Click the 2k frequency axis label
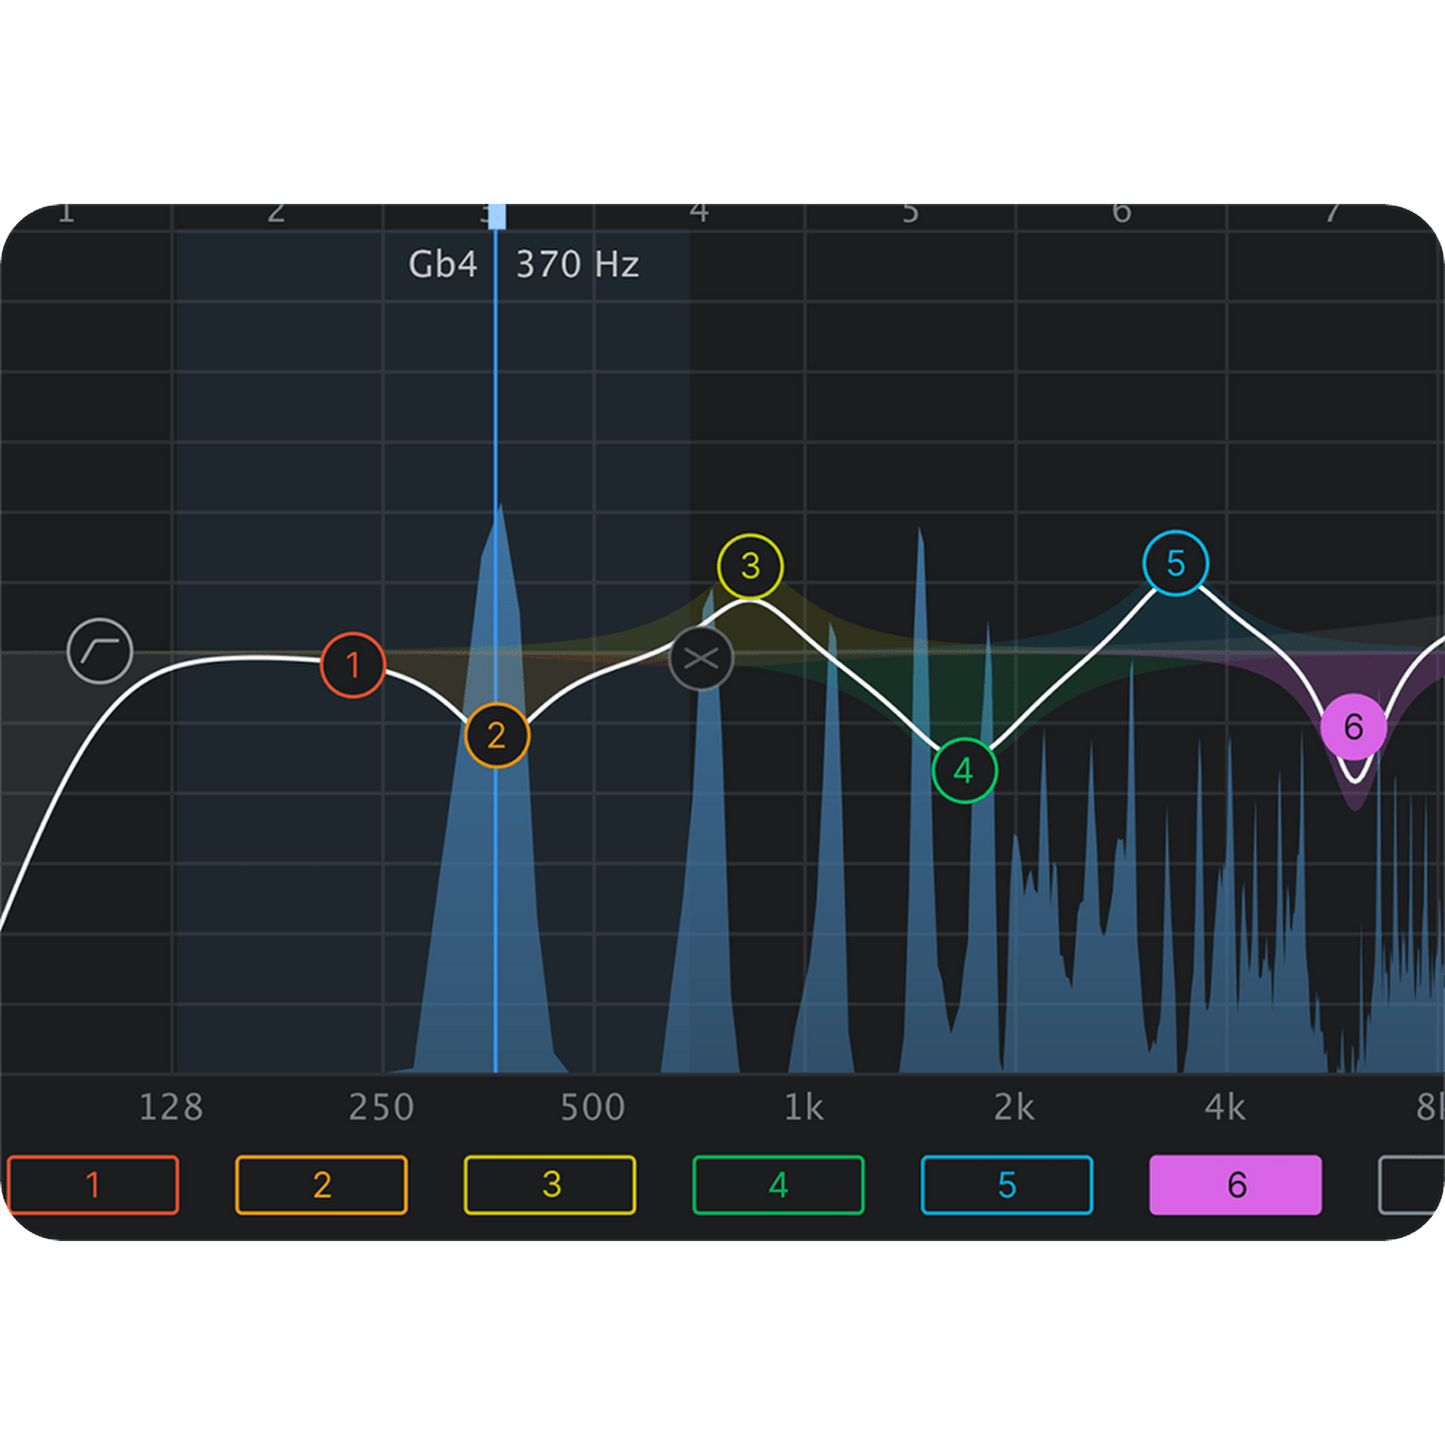Image resolution: width=1445 pixels, height=1445 pixels. click(x=1015, y=1107)
